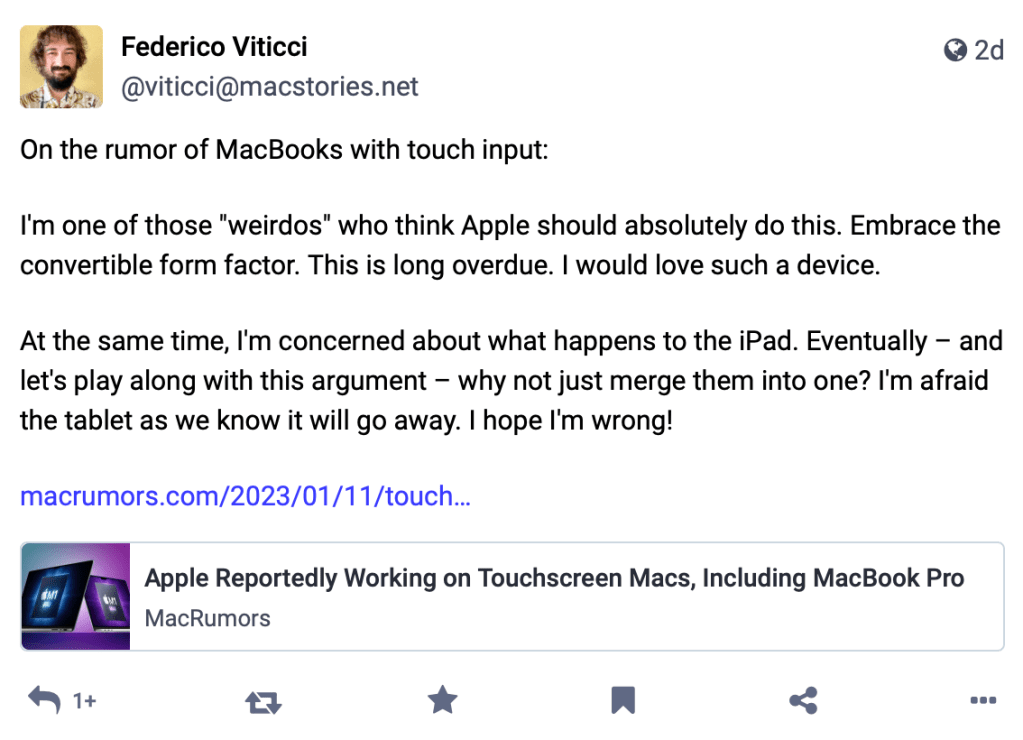Click the MacRumors source label
The image size is (1023, 740).
pyautogui.click(x=207, y=618)
